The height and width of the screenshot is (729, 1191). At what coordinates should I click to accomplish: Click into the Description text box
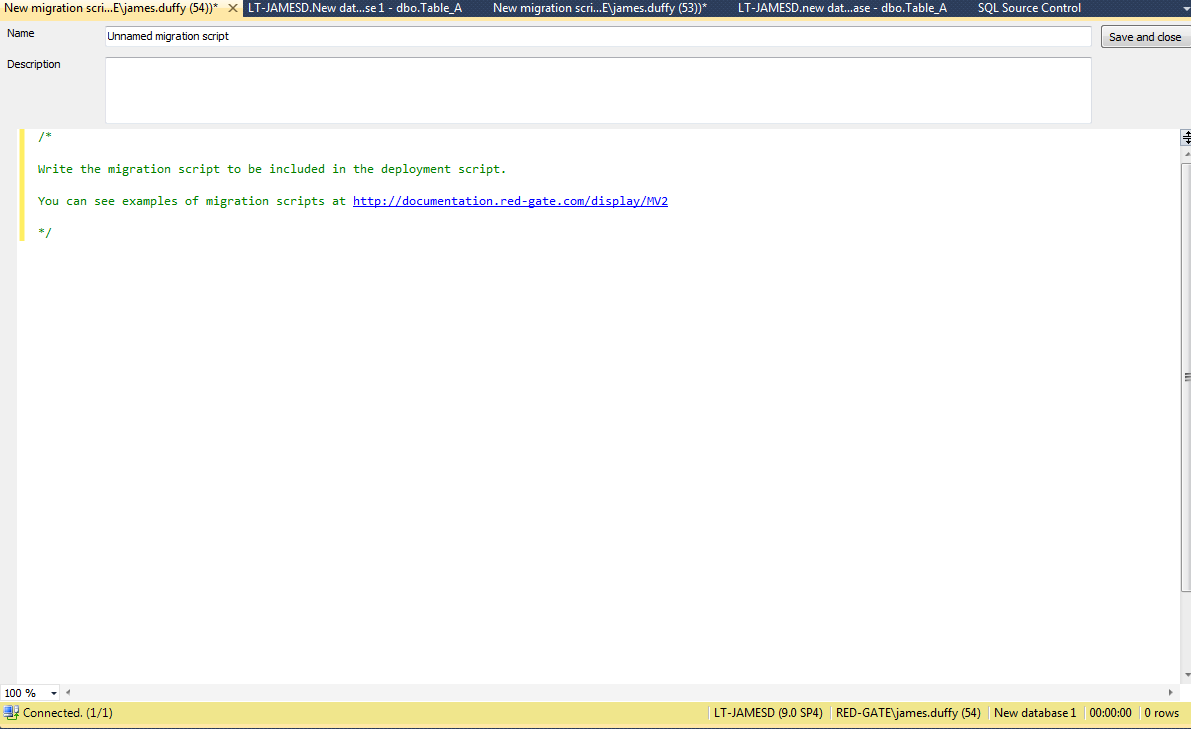click(597, 90)
